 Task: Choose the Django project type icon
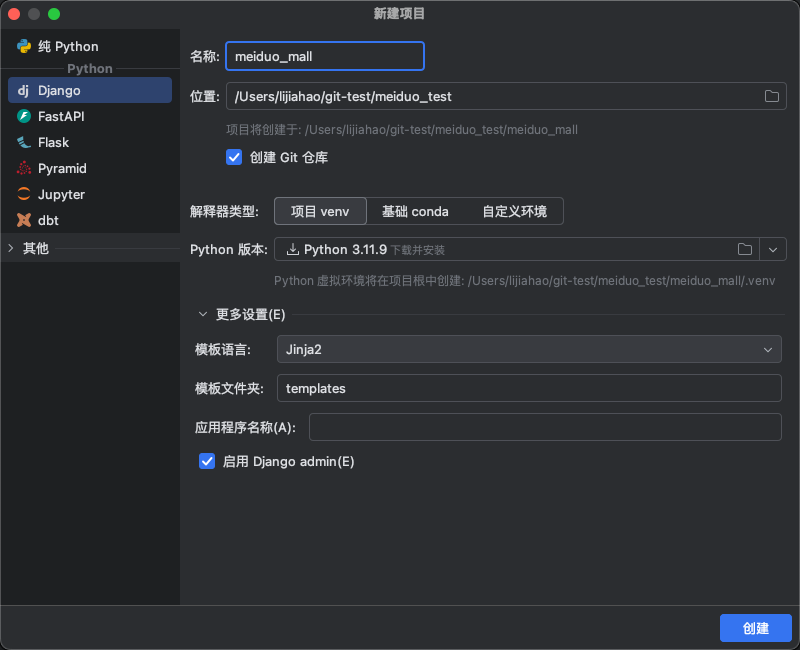click(24, 90)
